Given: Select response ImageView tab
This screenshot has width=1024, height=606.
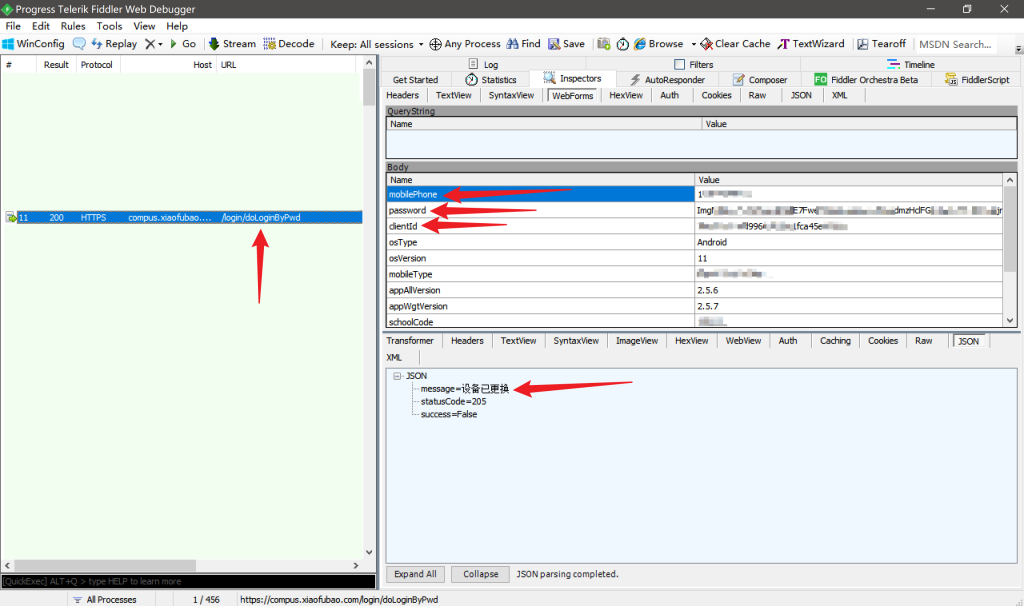Looking at the screenshot, I should pos(637,341).
